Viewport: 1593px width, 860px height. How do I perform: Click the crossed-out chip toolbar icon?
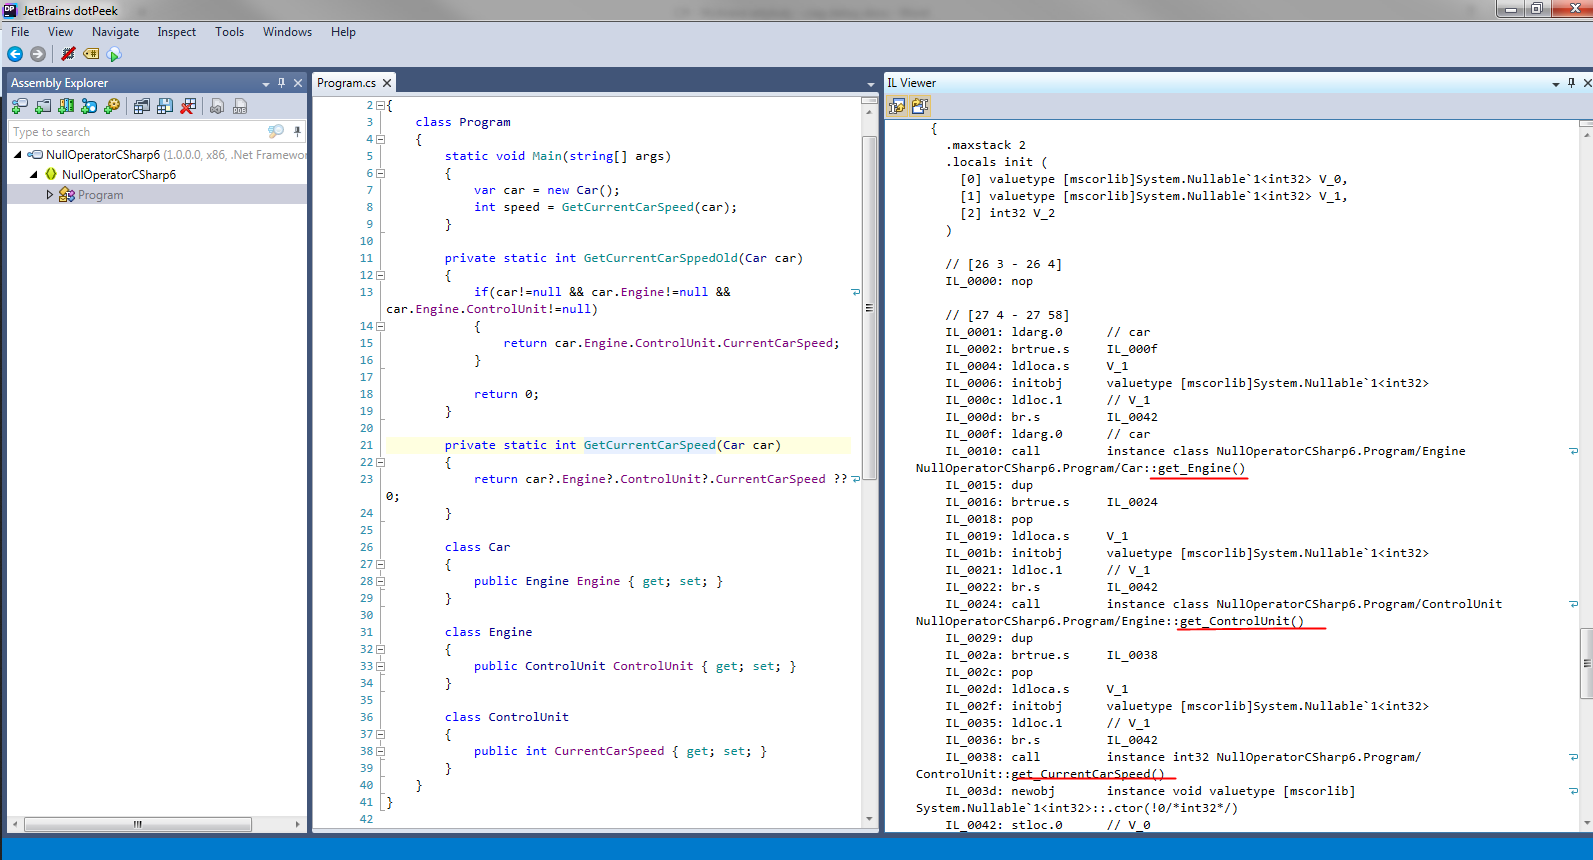coord(68,54)
